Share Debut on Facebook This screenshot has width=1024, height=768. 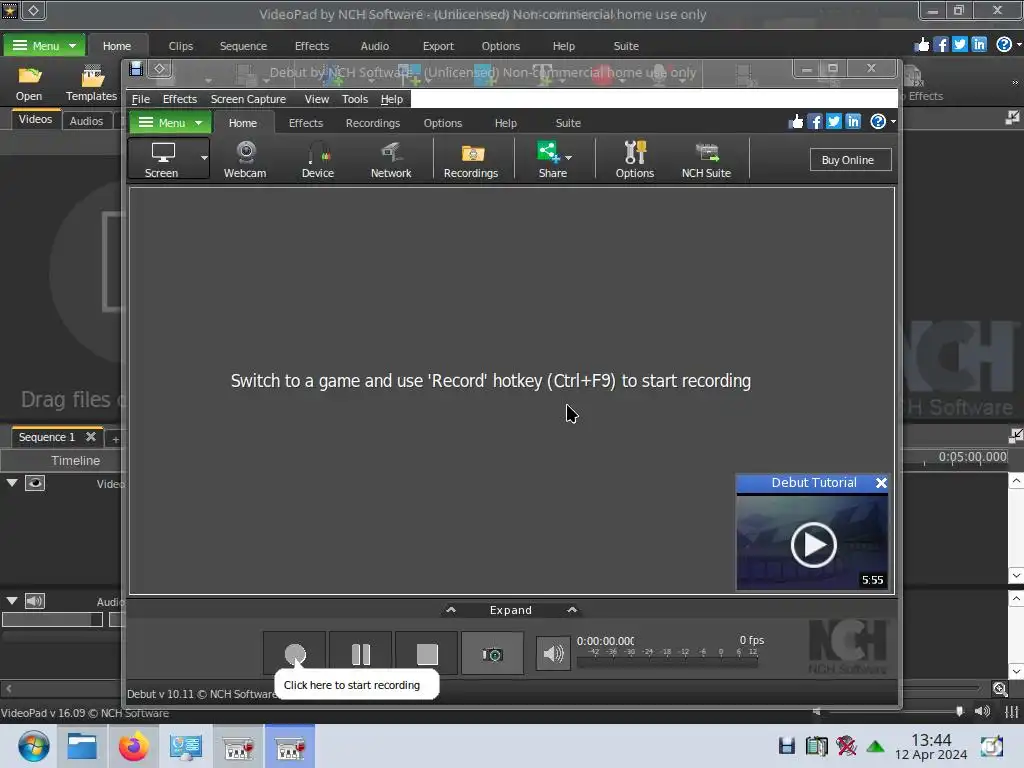(814, 121)
